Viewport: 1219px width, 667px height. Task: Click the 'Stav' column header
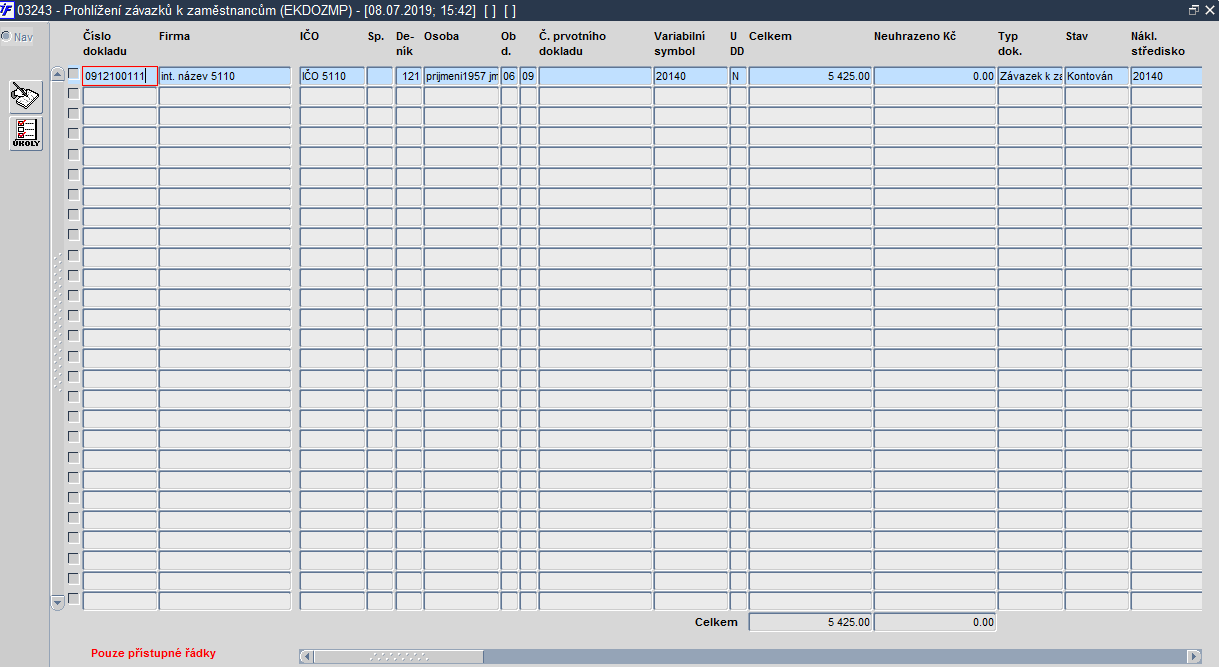click(1076, 36)
